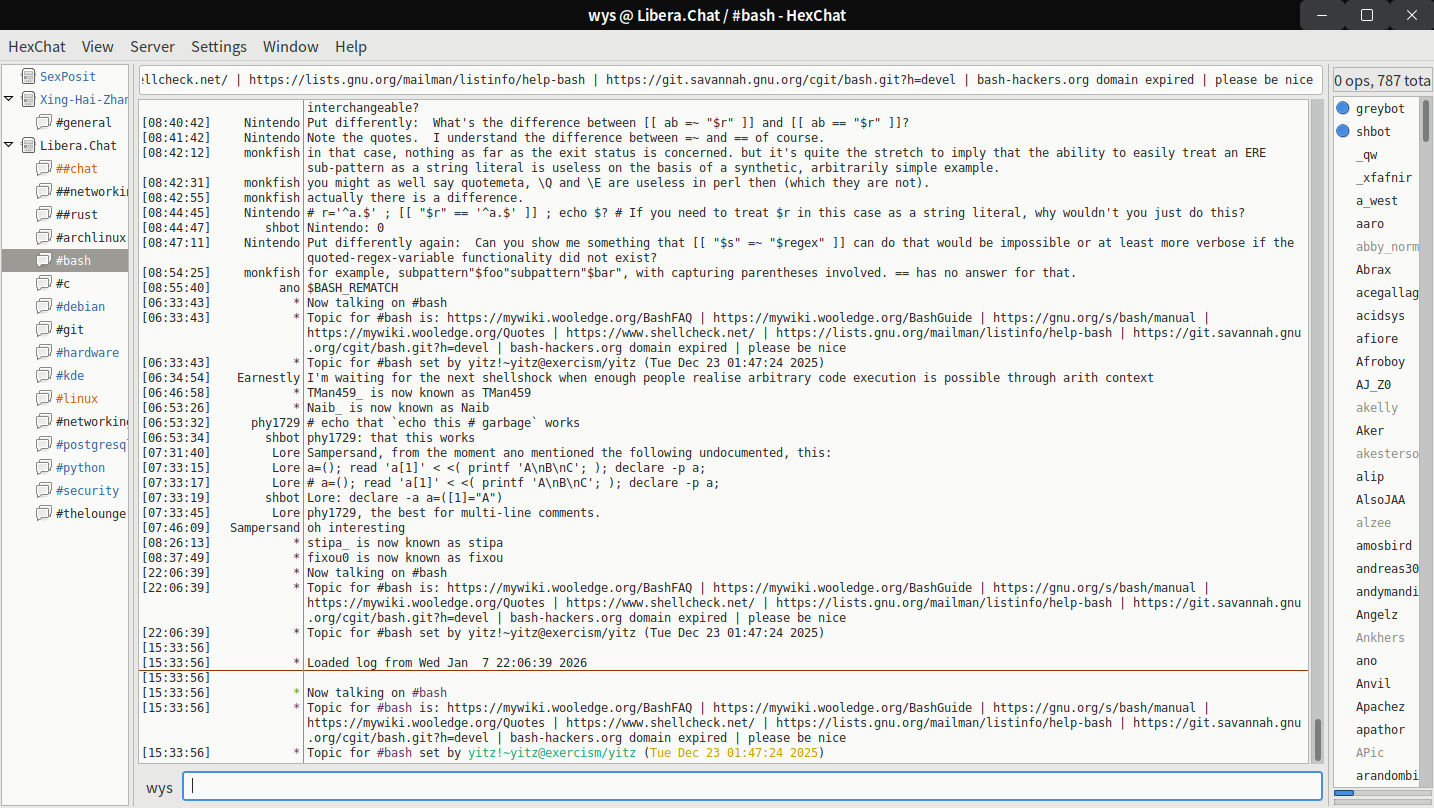1434x808 pixels.
Task: Click the blue status dot next to greybot
Action: click(x=1343, y=108)
